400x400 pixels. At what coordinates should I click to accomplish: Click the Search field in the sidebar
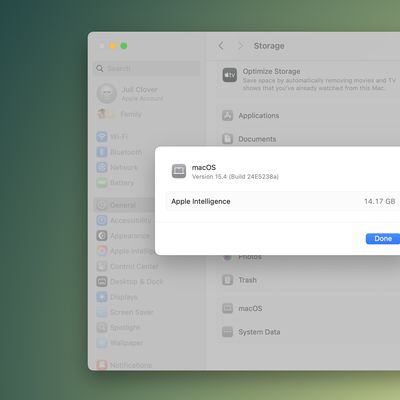(147, 68)
